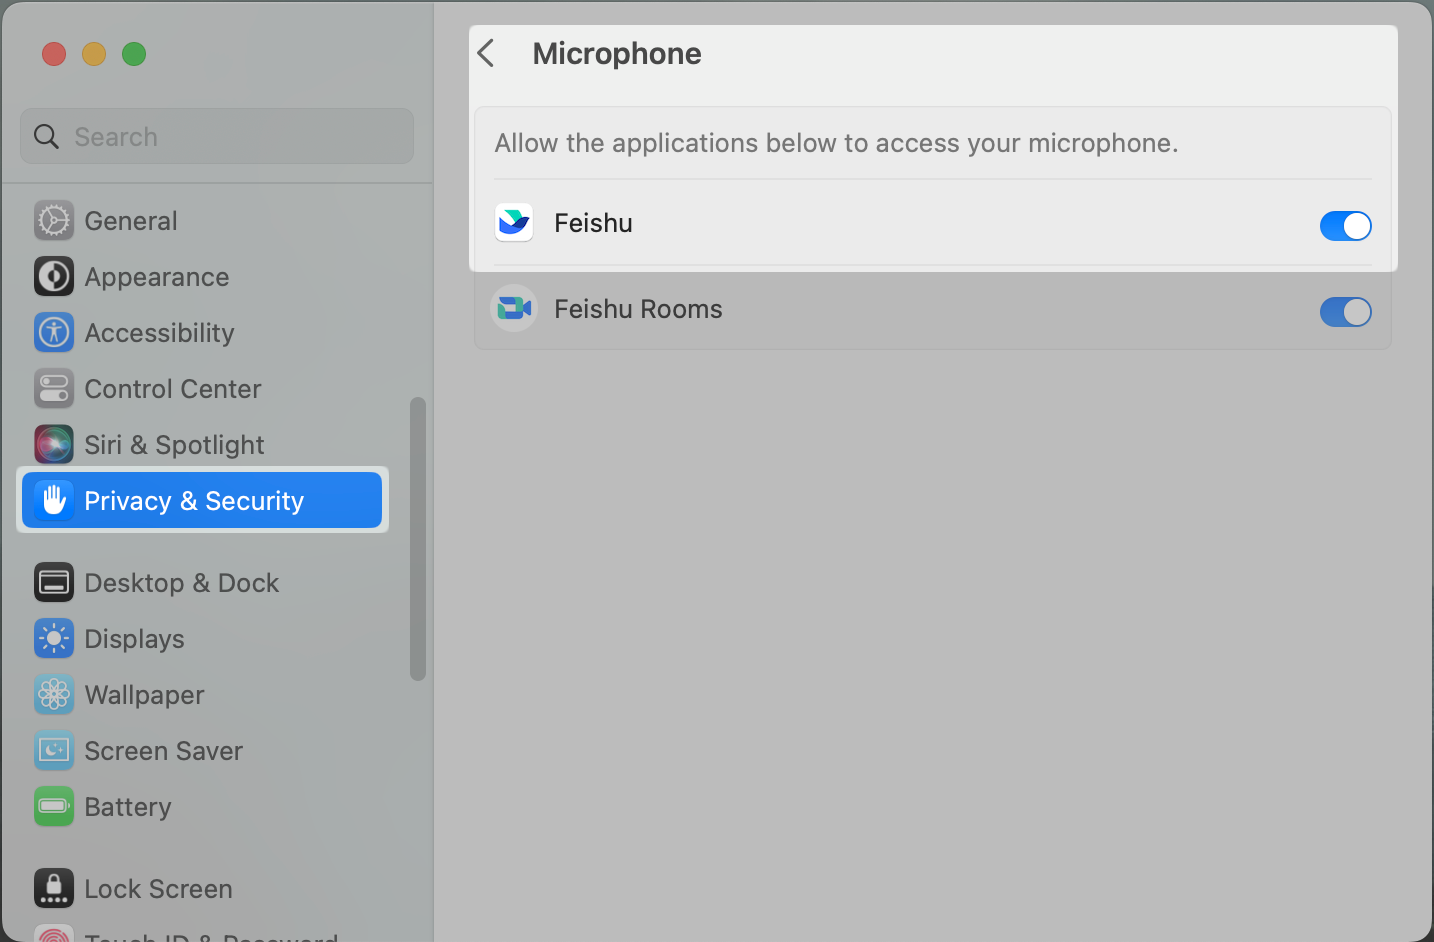Select the General settings icon
Screen dimensions: 1434x942
(x=53, y=221)
